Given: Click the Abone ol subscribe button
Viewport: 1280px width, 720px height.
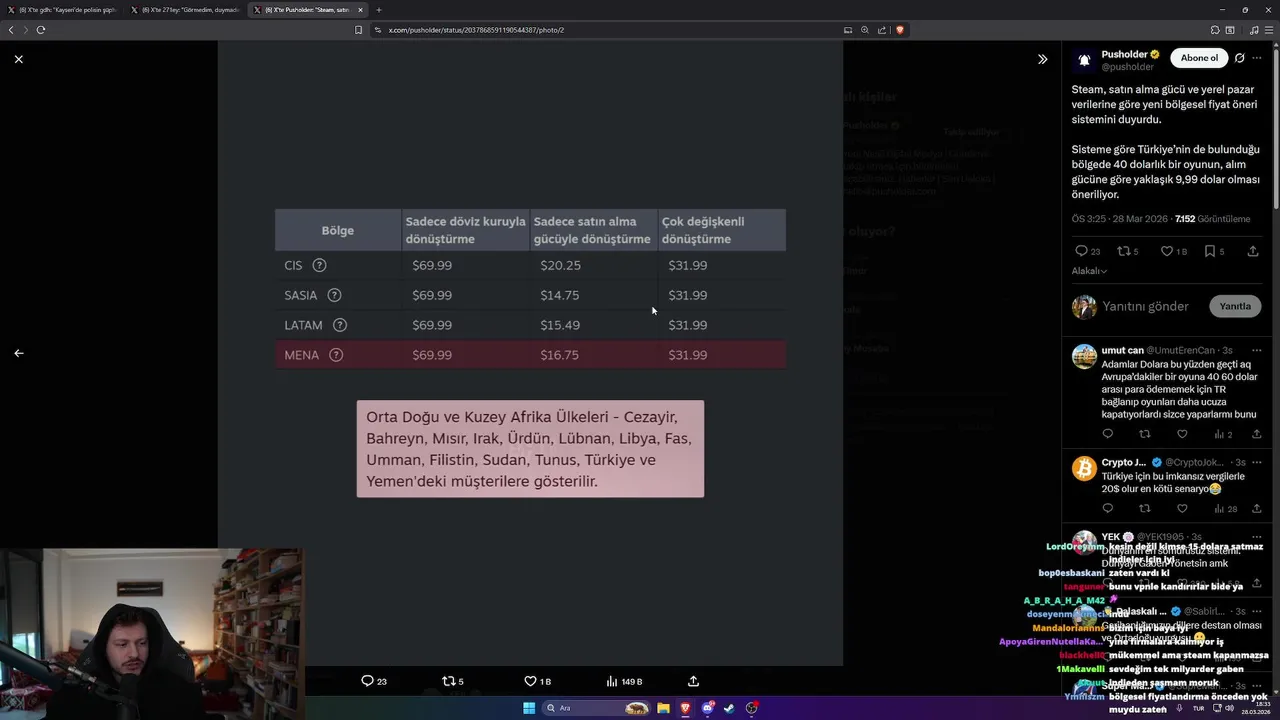Looking at the screenshot, I should click(x=1199, y=58).
